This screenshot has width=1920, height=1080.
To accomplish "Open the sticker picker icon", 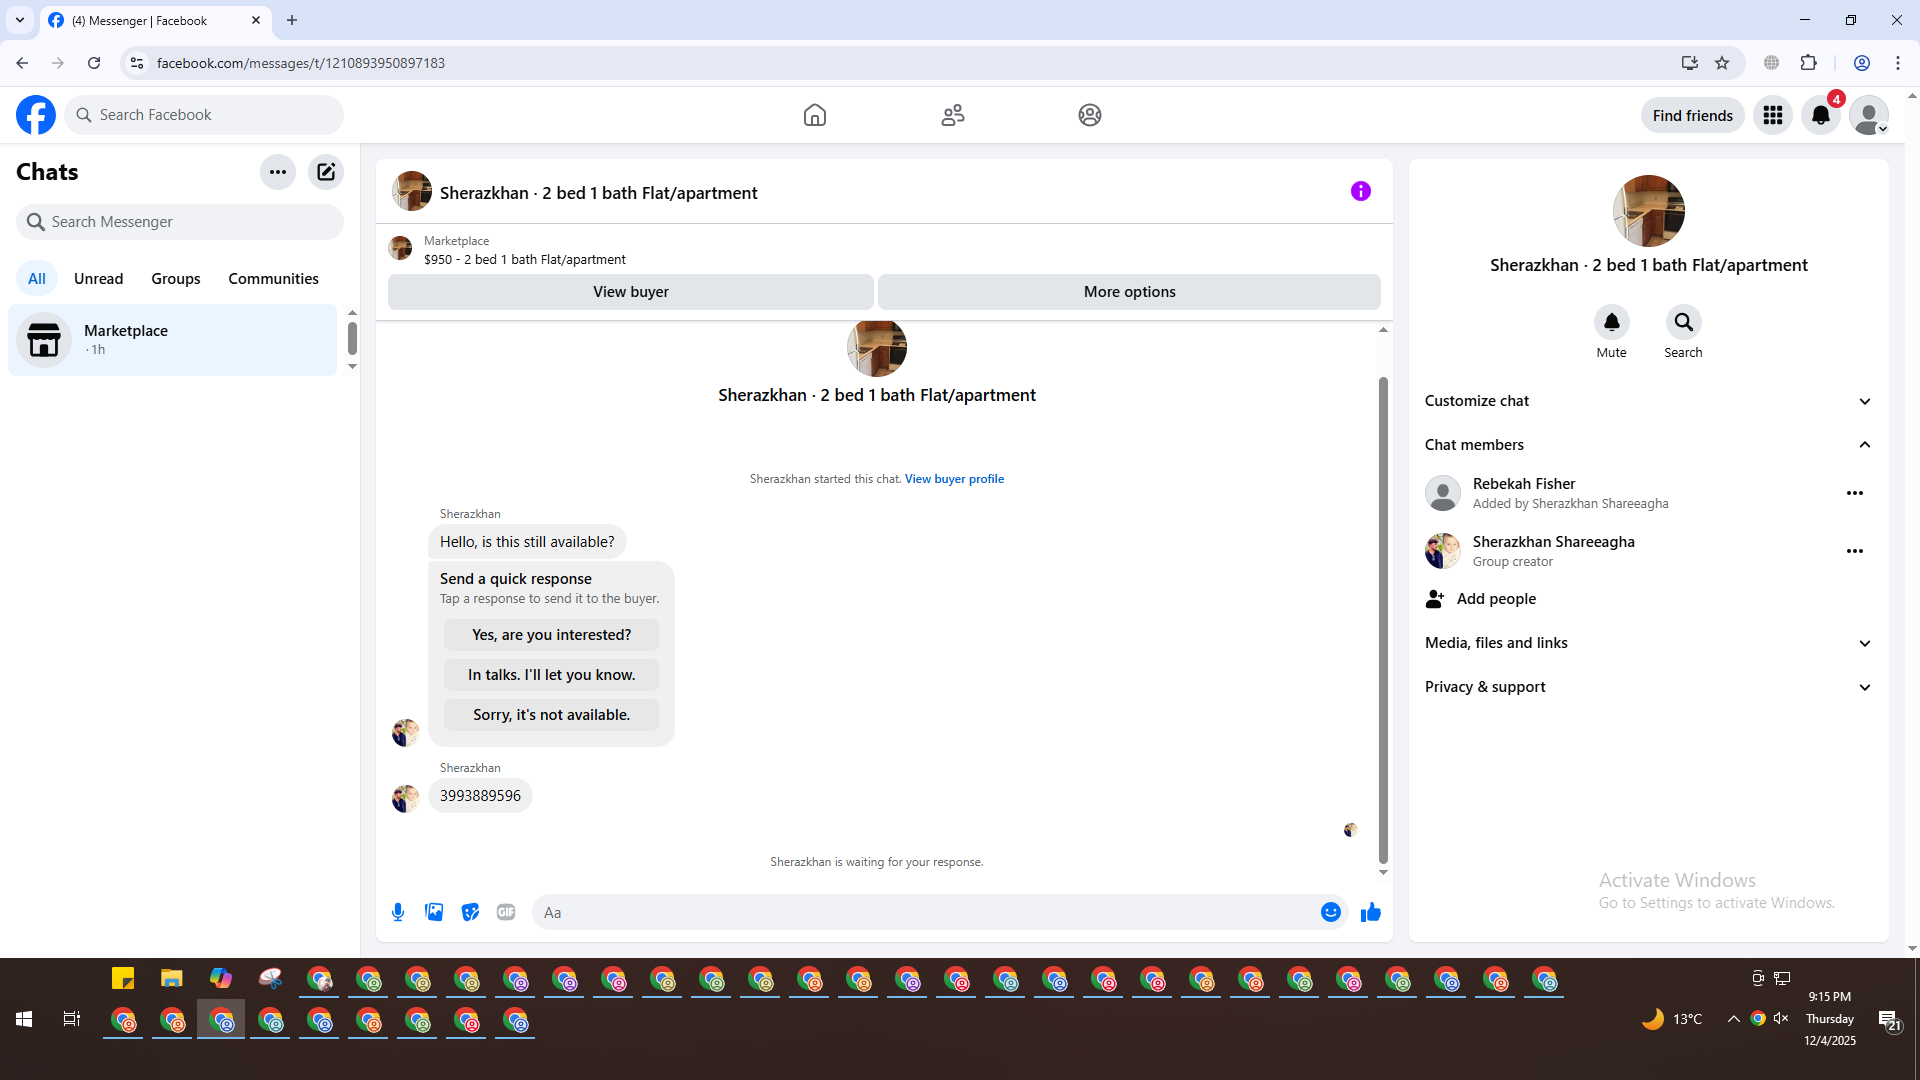I will 470,912.
